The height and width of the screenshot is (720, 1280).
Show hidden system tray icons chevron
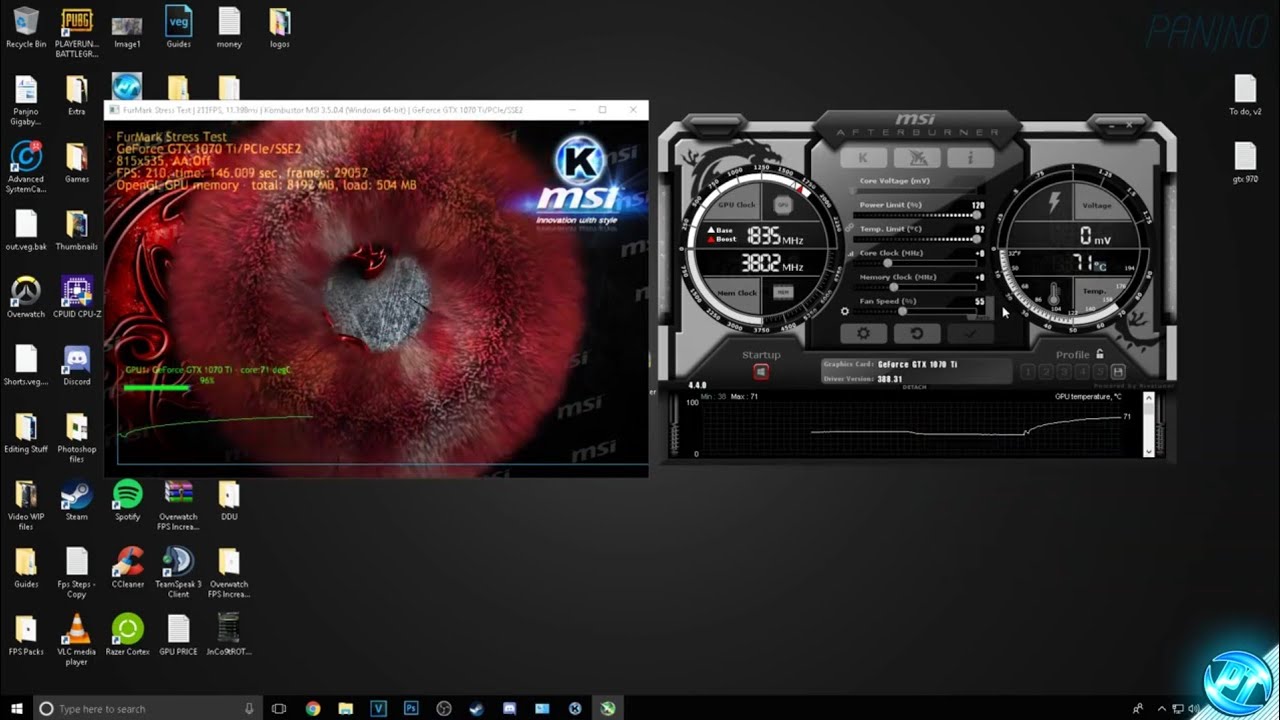click(1161, 708)
